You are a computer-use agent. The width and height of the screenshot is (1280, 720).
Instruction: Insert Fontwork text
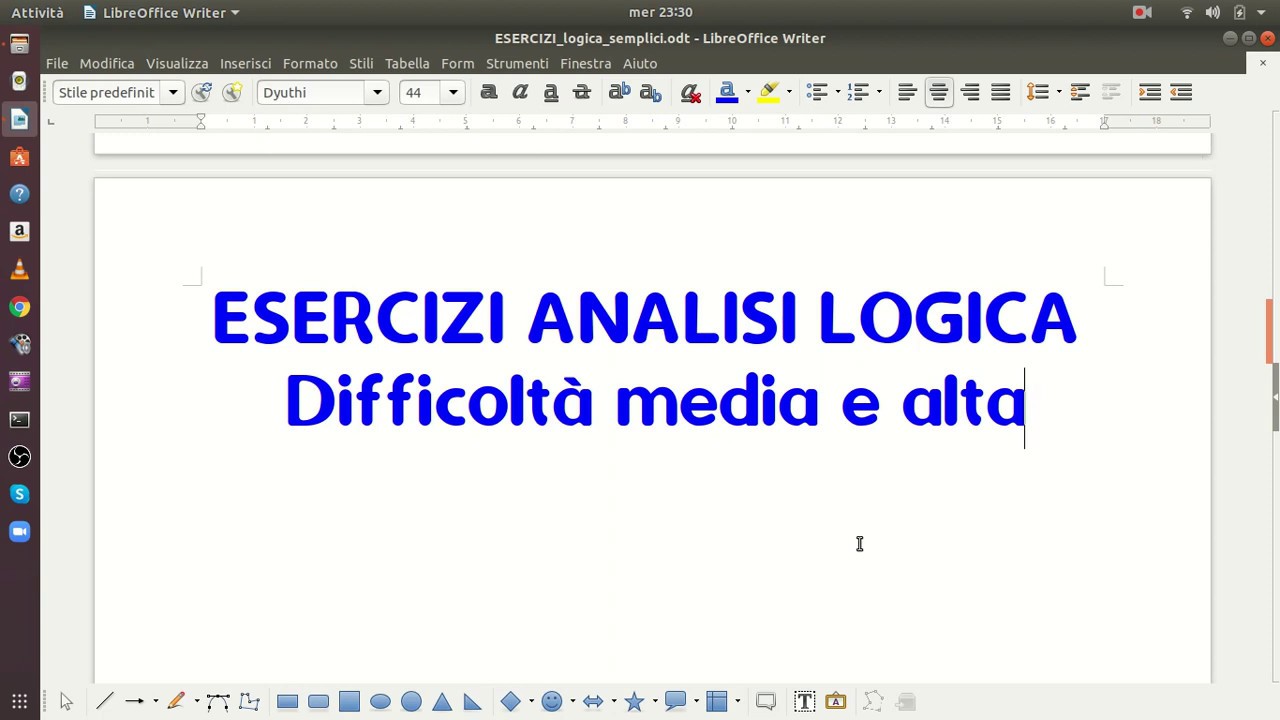tap(835, 701)
